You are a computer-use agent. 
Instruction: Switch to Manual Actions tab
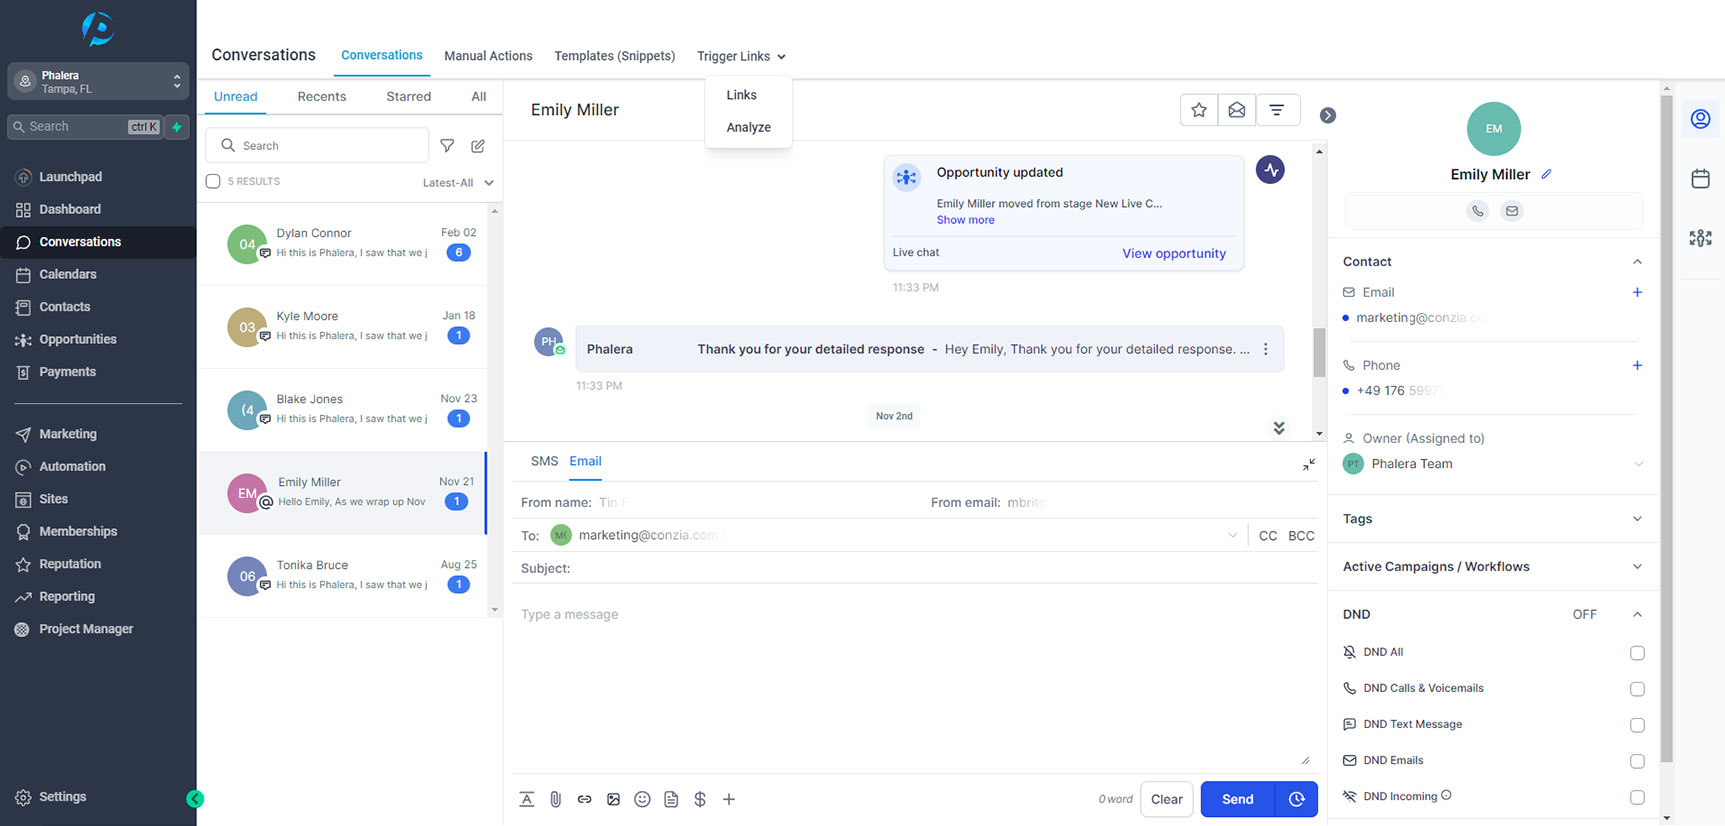click(x=488, y=56)
